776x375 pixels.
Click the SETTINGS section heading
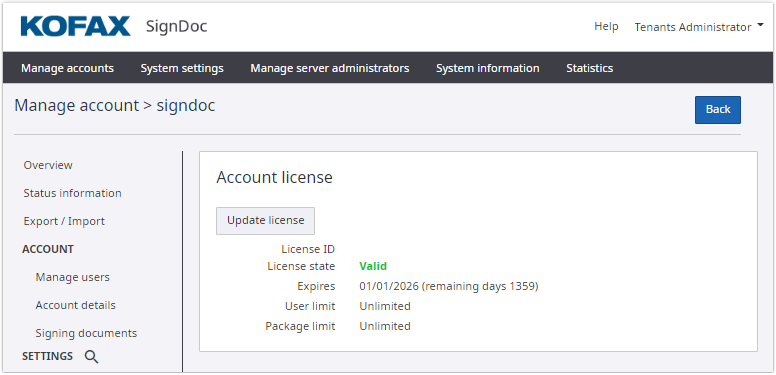[48, 356]
